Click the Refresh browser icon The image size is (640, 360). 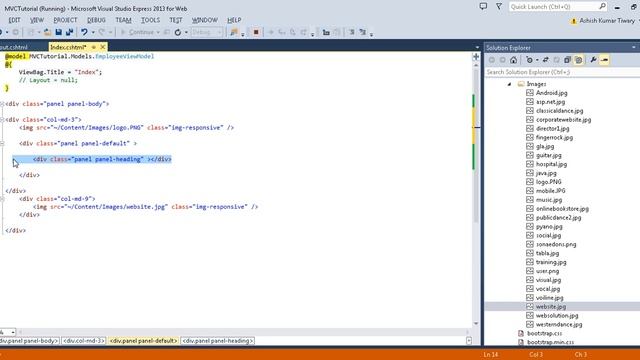point(178,32)
